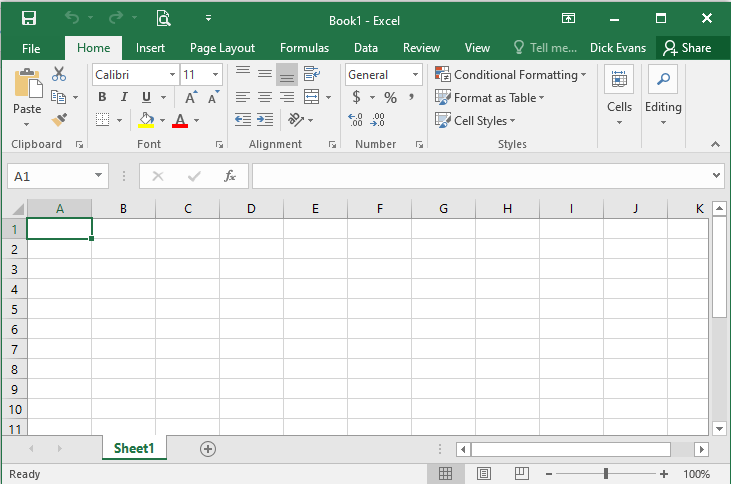Image resolution: width=731 pixels, height=484 pixels.
Task: Open the font size dropdown showing 11
Action: [215, 75]
